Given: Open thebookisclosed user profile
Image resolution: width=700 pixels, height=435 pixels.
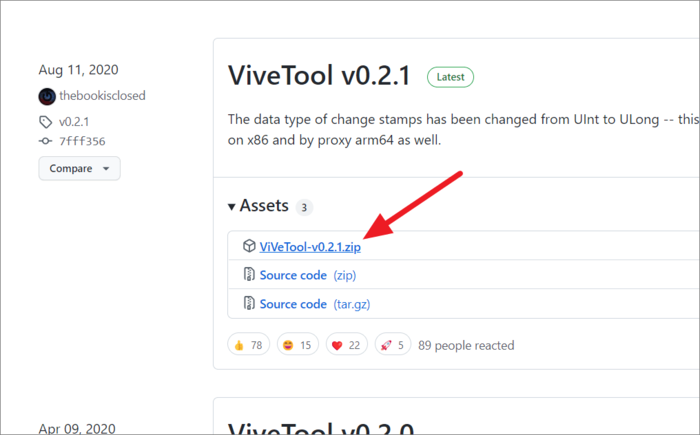Looking at the screenshot, I should [102, 96].
